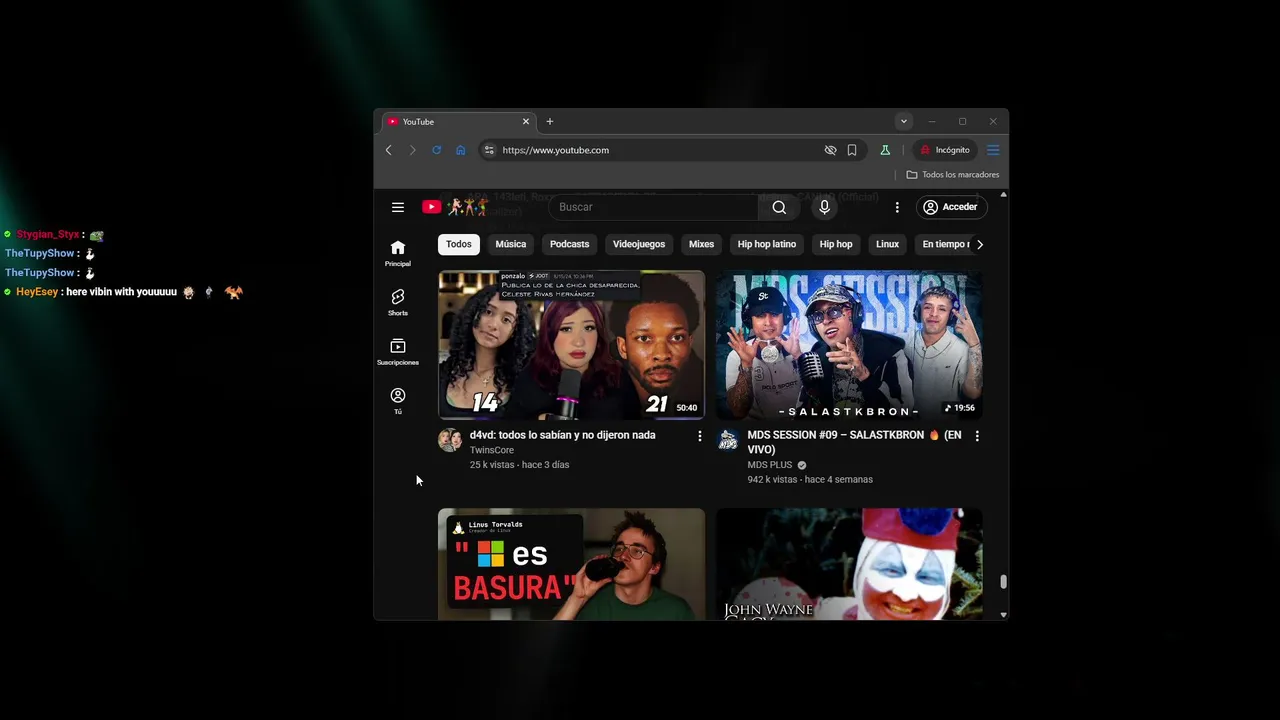Click the 50:40 duration badge
This screenshot has height=720, width=1280.
(687, 408)
